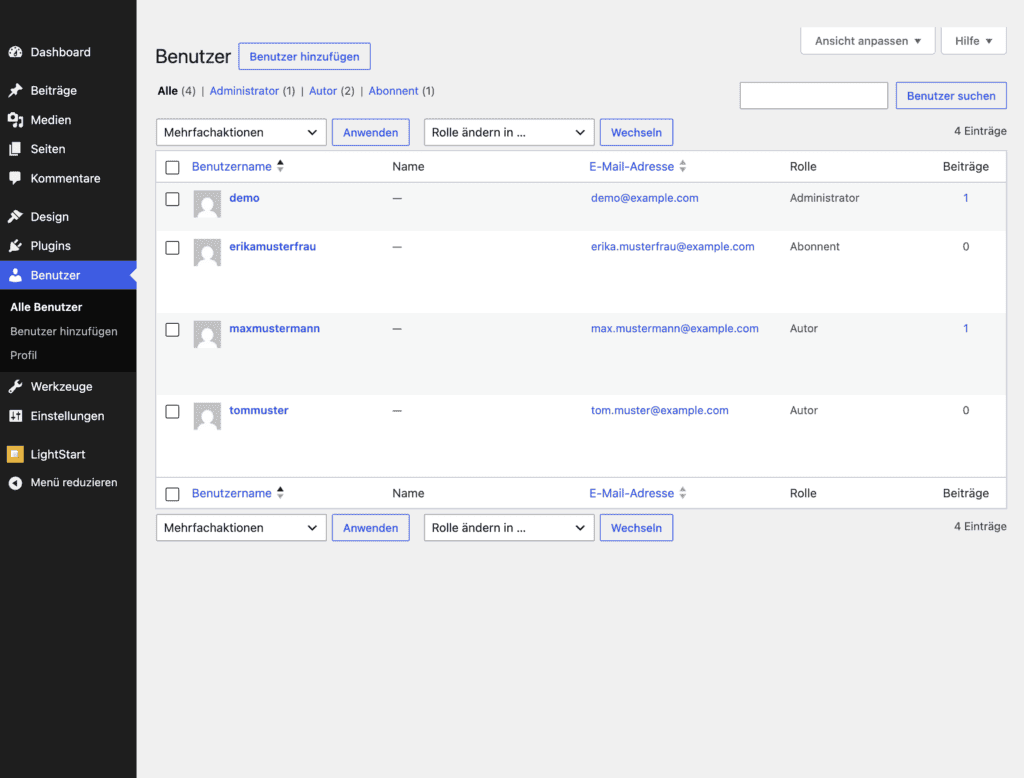Image resolution: width=1024 pixels, height=778 pixels.
Task: Click sort arrows beside bottom E-Mail-Adresse header
Action: [x=682, y=493]
